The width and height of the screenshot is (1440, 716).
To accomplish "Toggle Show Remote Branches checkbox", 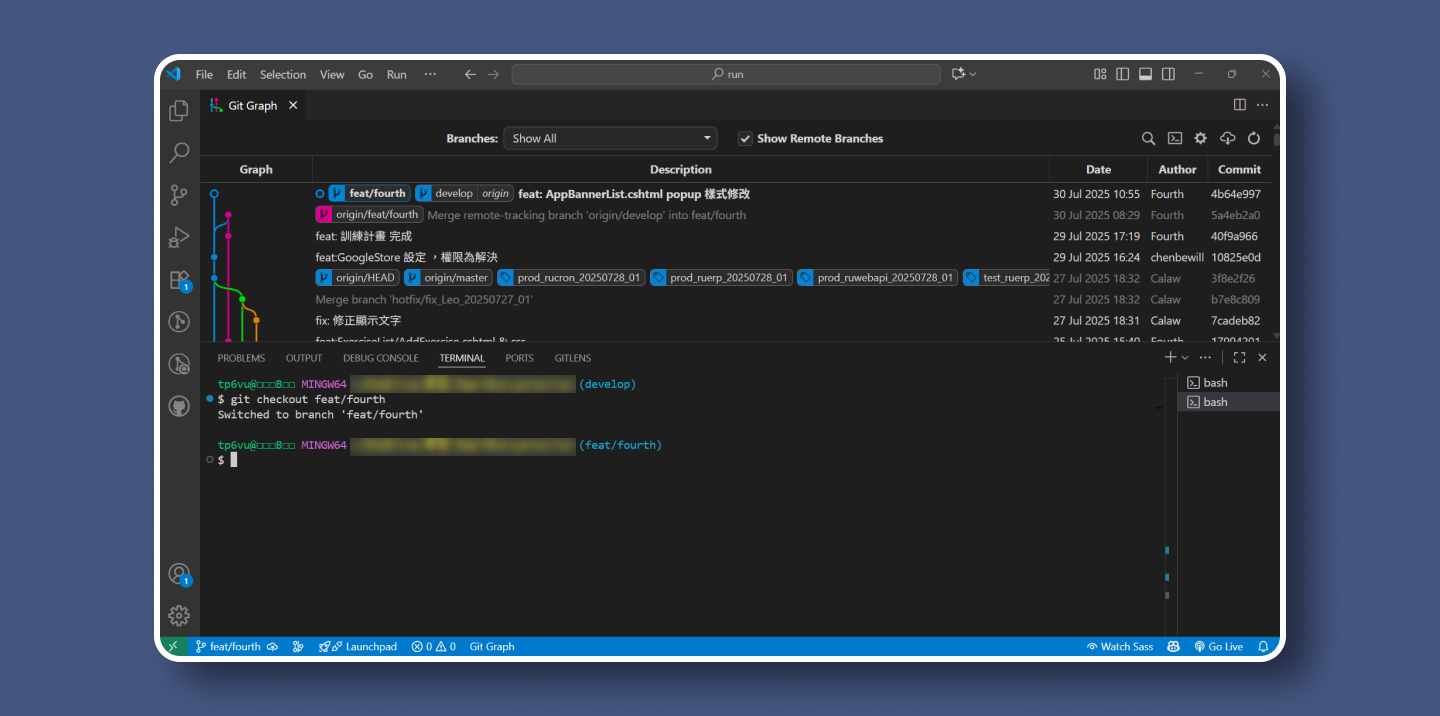I will tap(745, 139).
